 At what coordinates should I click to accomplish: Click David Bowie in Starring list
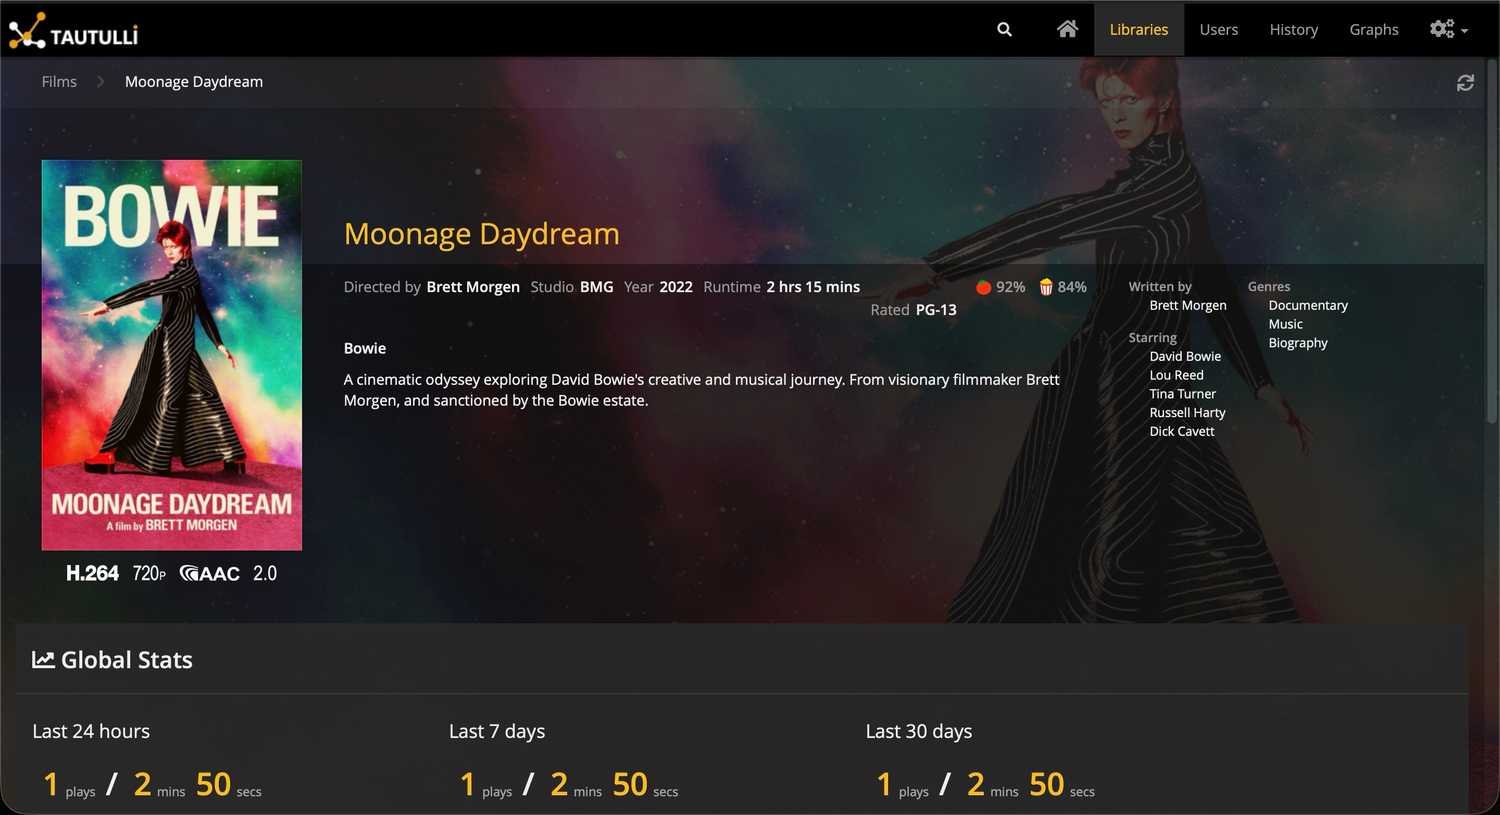[x=1185, y=356]
